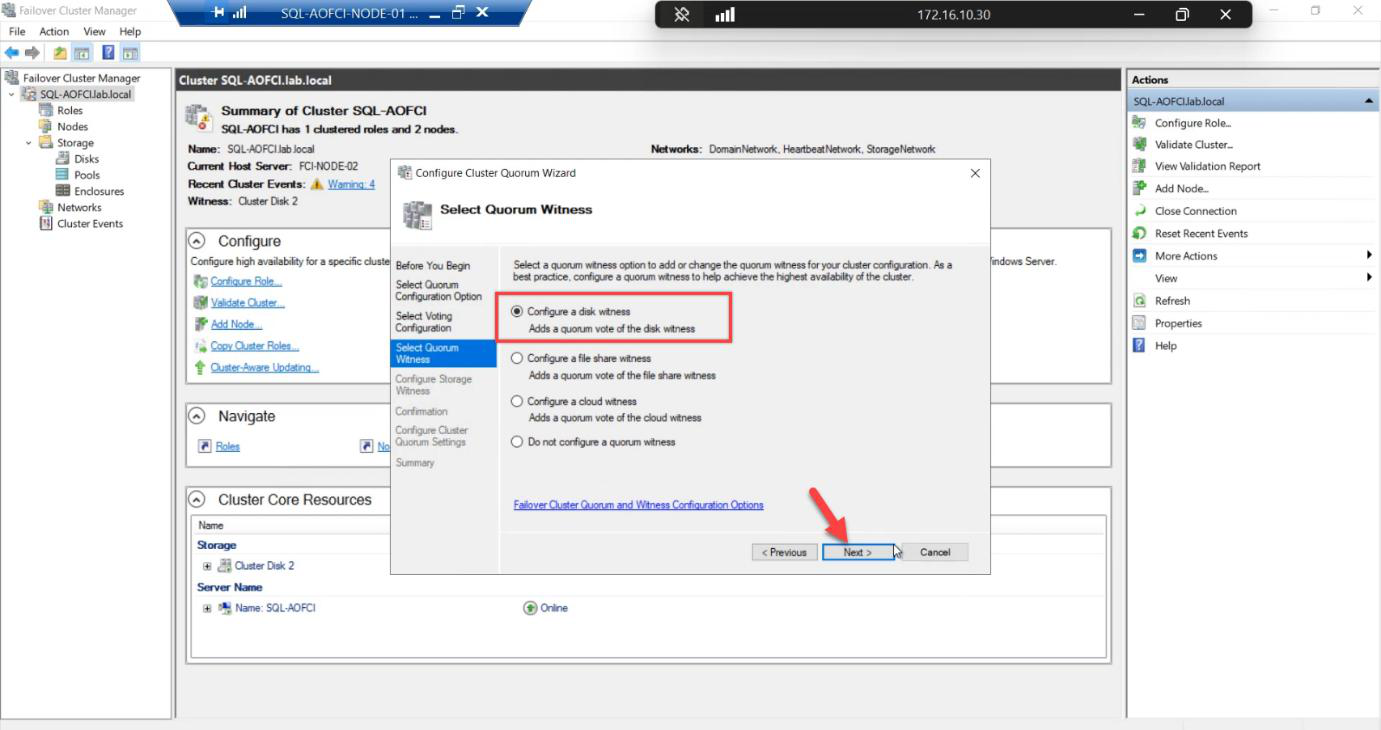Viewport: 1381px width, 730px height.
Task: Expand Name: SQL-AOFCI server name resource
Action: click(207, 608)
